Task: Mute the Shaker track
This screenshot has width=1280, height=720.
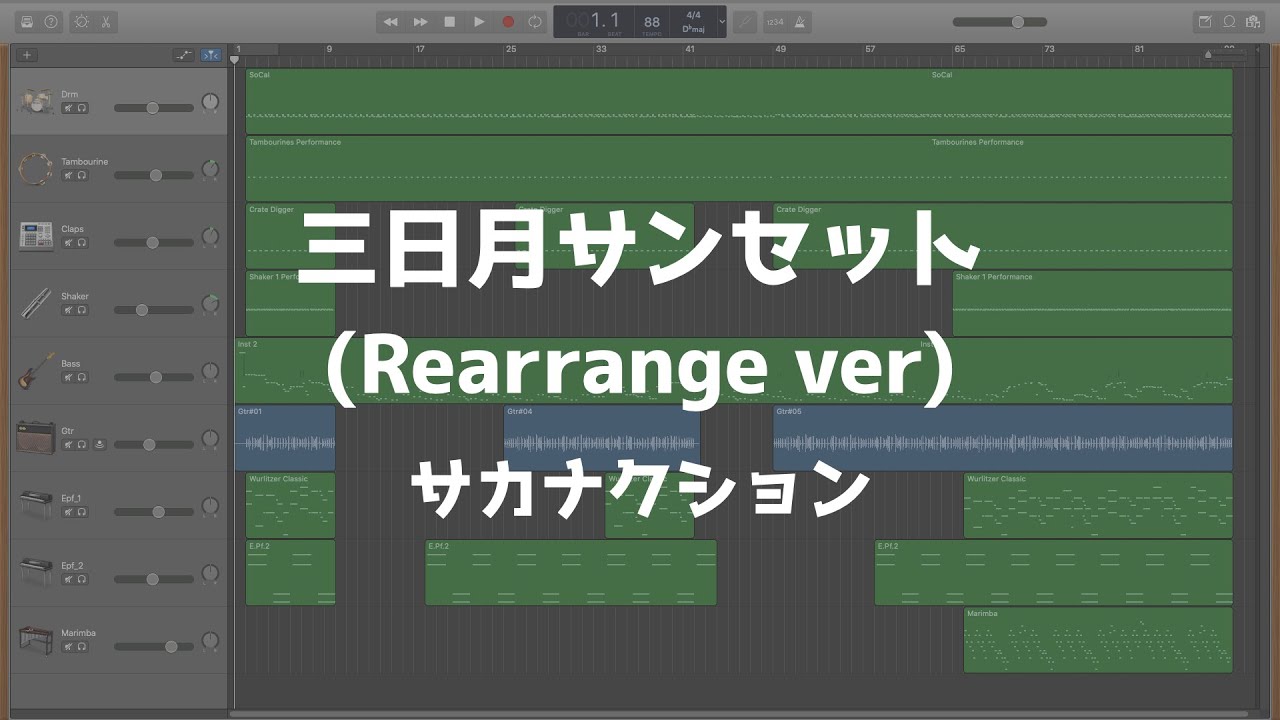Action: coord(69,310)
